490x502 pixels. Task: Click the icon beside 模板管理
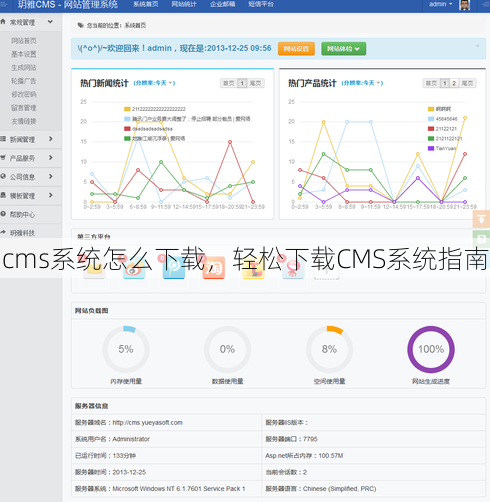point(3,195)
